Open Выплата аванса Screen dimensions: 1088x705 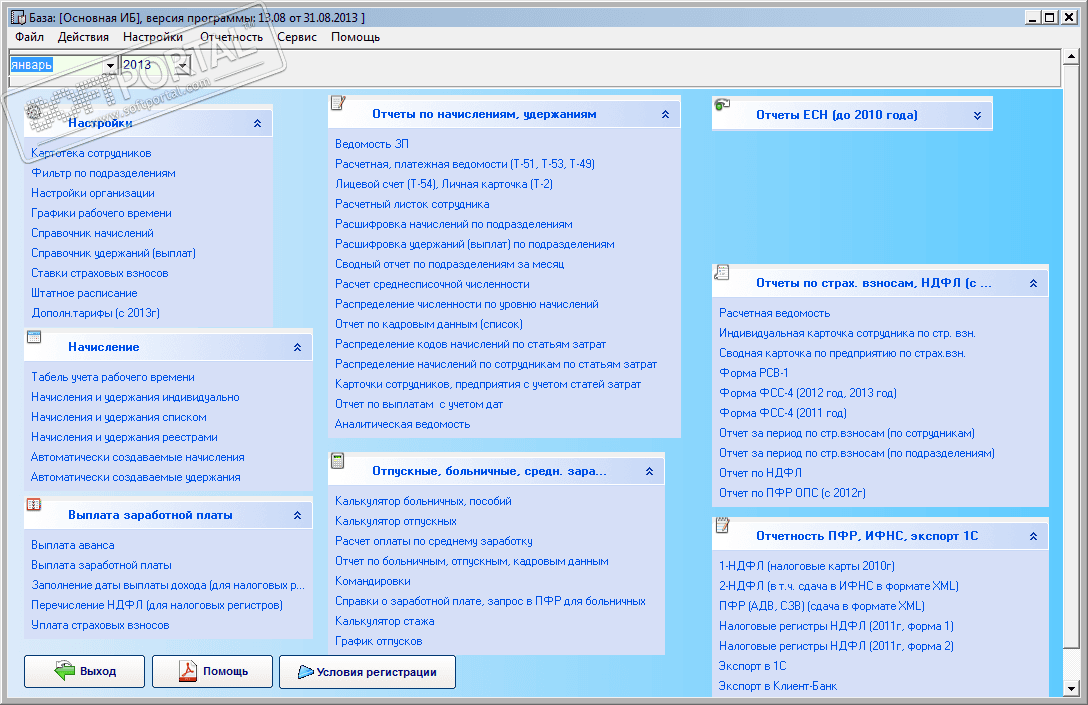[73, 545]
